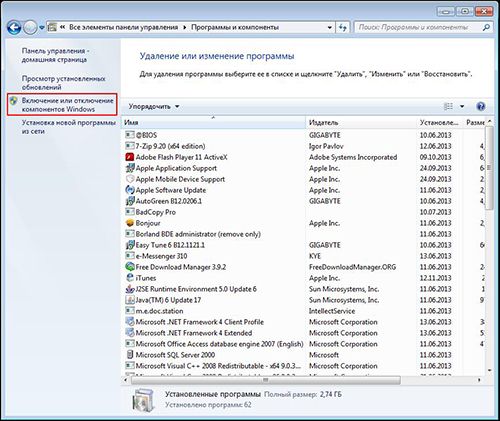Click the AutoGreen B12.0206.1 icon
The width and height of the screenshot is (500, 421).
pos(130,201)
